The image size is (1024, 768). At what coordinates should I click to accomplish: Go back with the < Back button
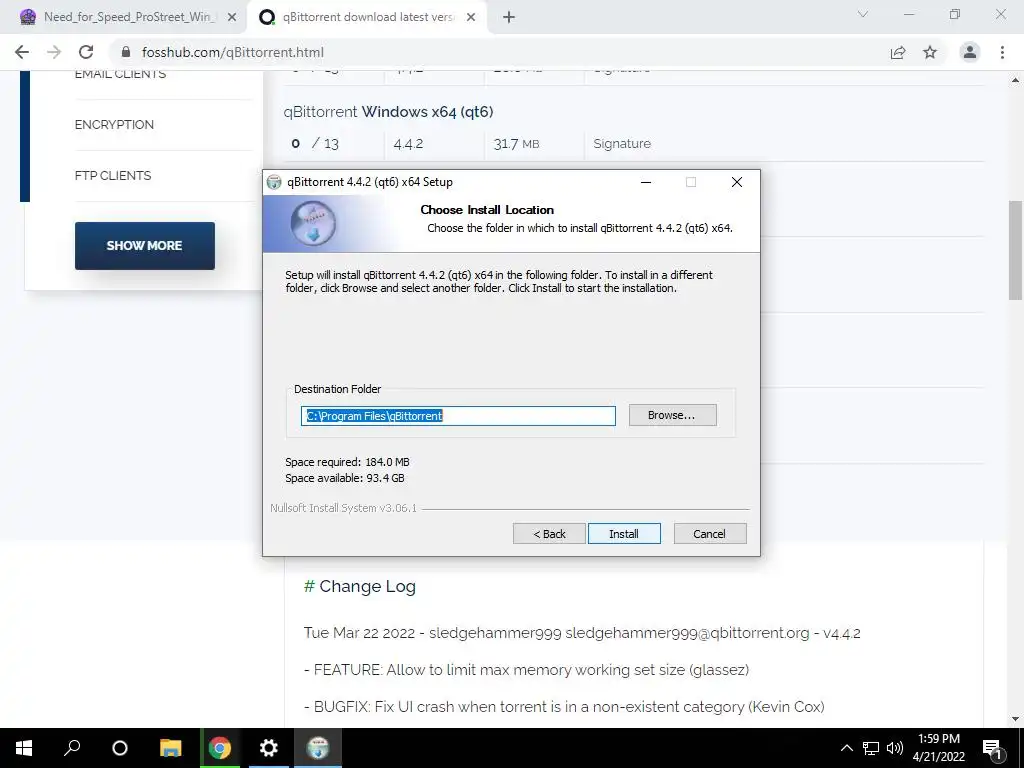coord(549,534)
